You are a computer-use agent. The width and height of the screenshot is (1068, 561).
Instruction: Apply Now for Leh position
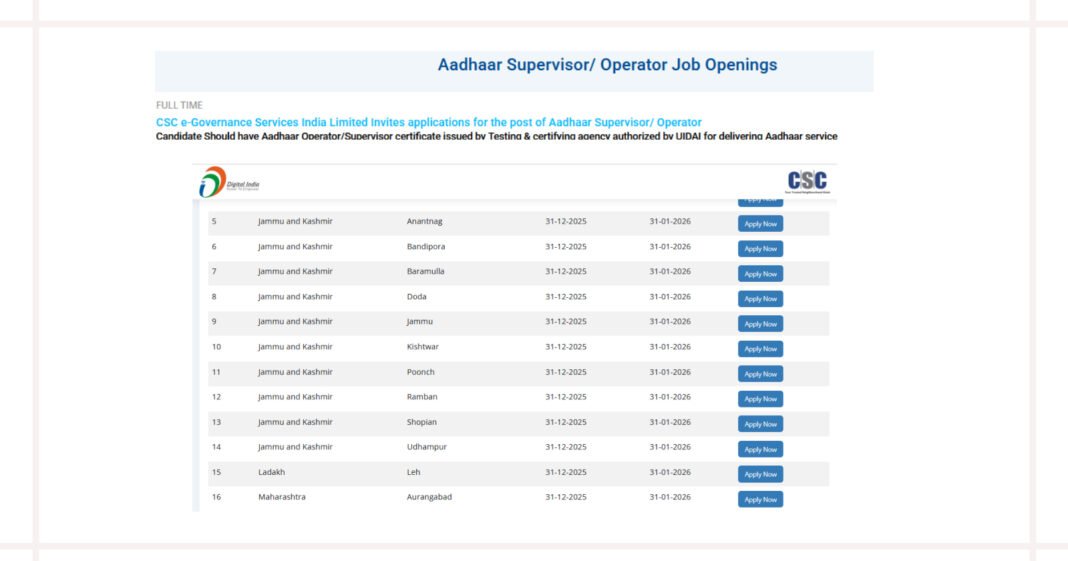click(760, 474)
